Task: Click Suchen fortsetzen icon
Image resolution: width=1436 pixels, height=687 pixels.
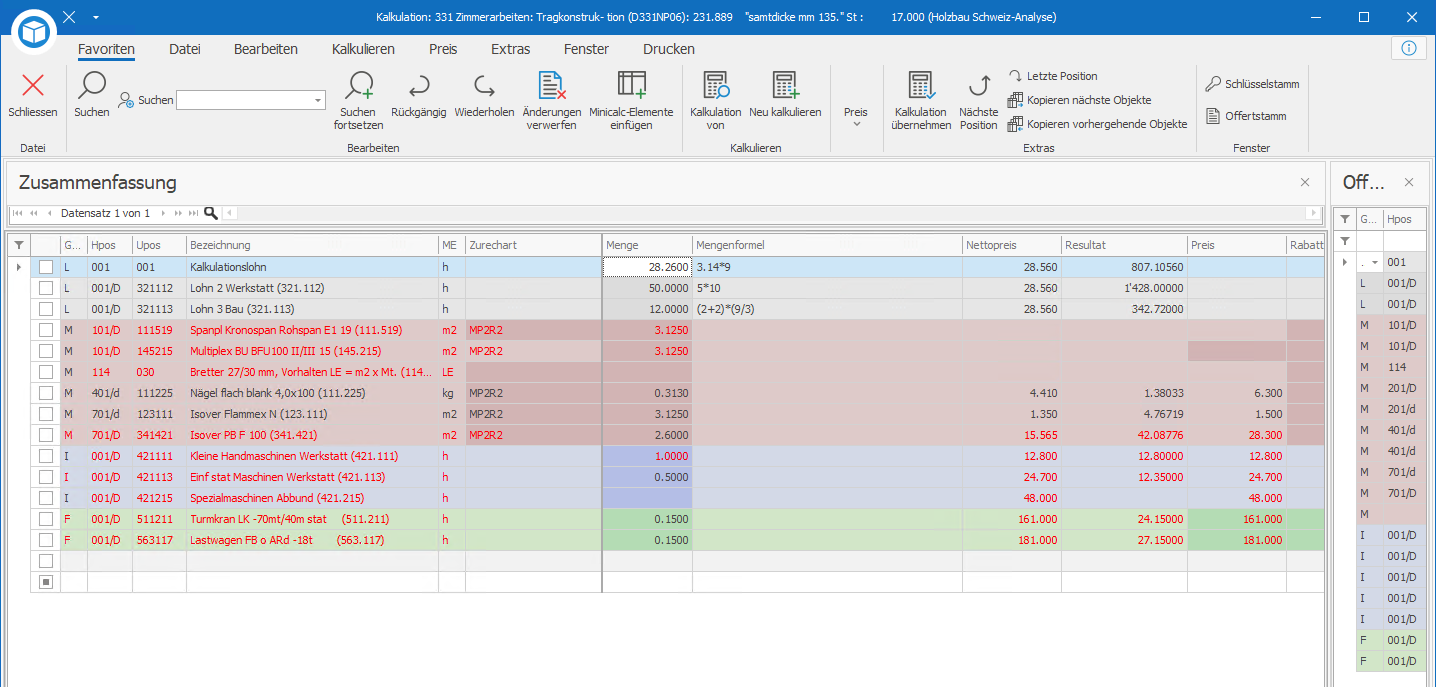Action: coord(358,86)
